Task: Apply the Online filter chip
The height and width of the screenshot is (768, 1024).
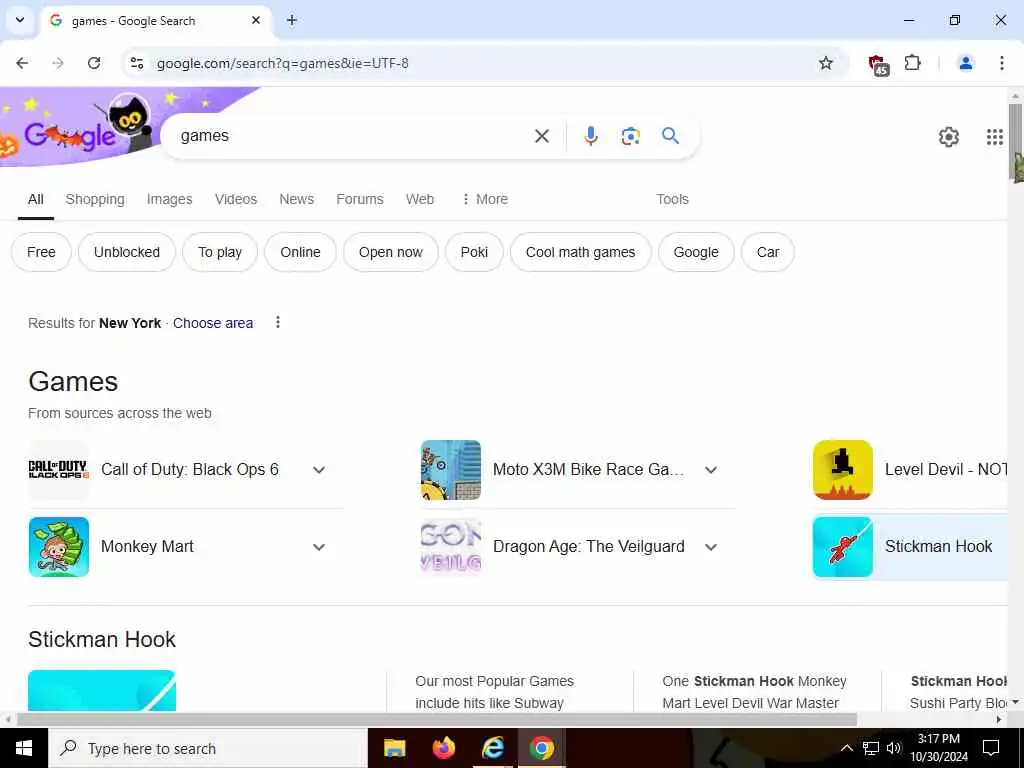Action: coord(300,252)
